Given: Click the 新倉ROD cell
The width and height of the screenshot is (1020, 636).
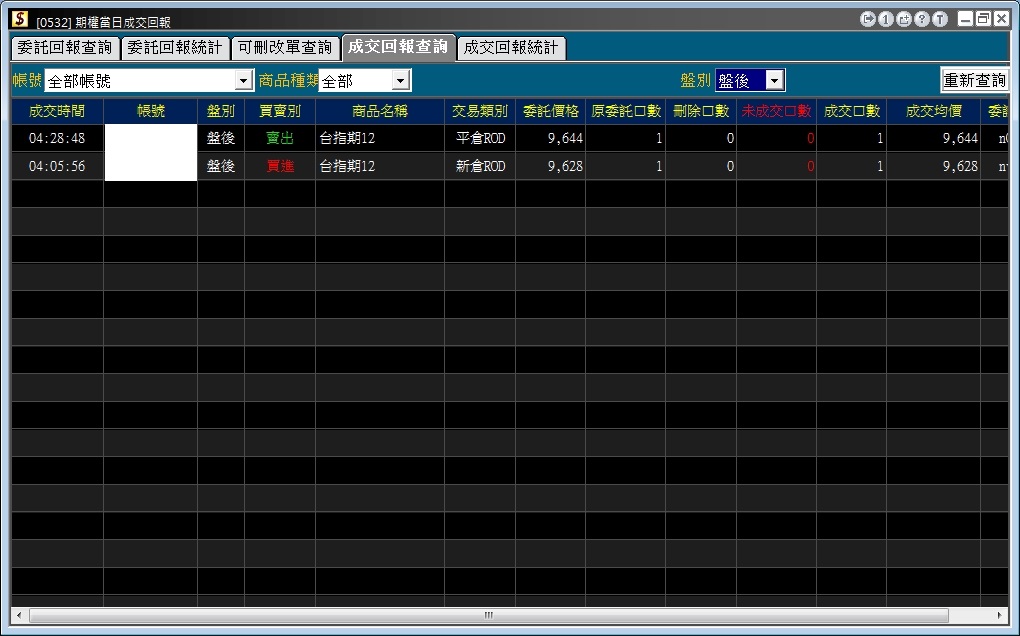Looking at the screenshot, I should pyautogui.click(x=480, y=166).
